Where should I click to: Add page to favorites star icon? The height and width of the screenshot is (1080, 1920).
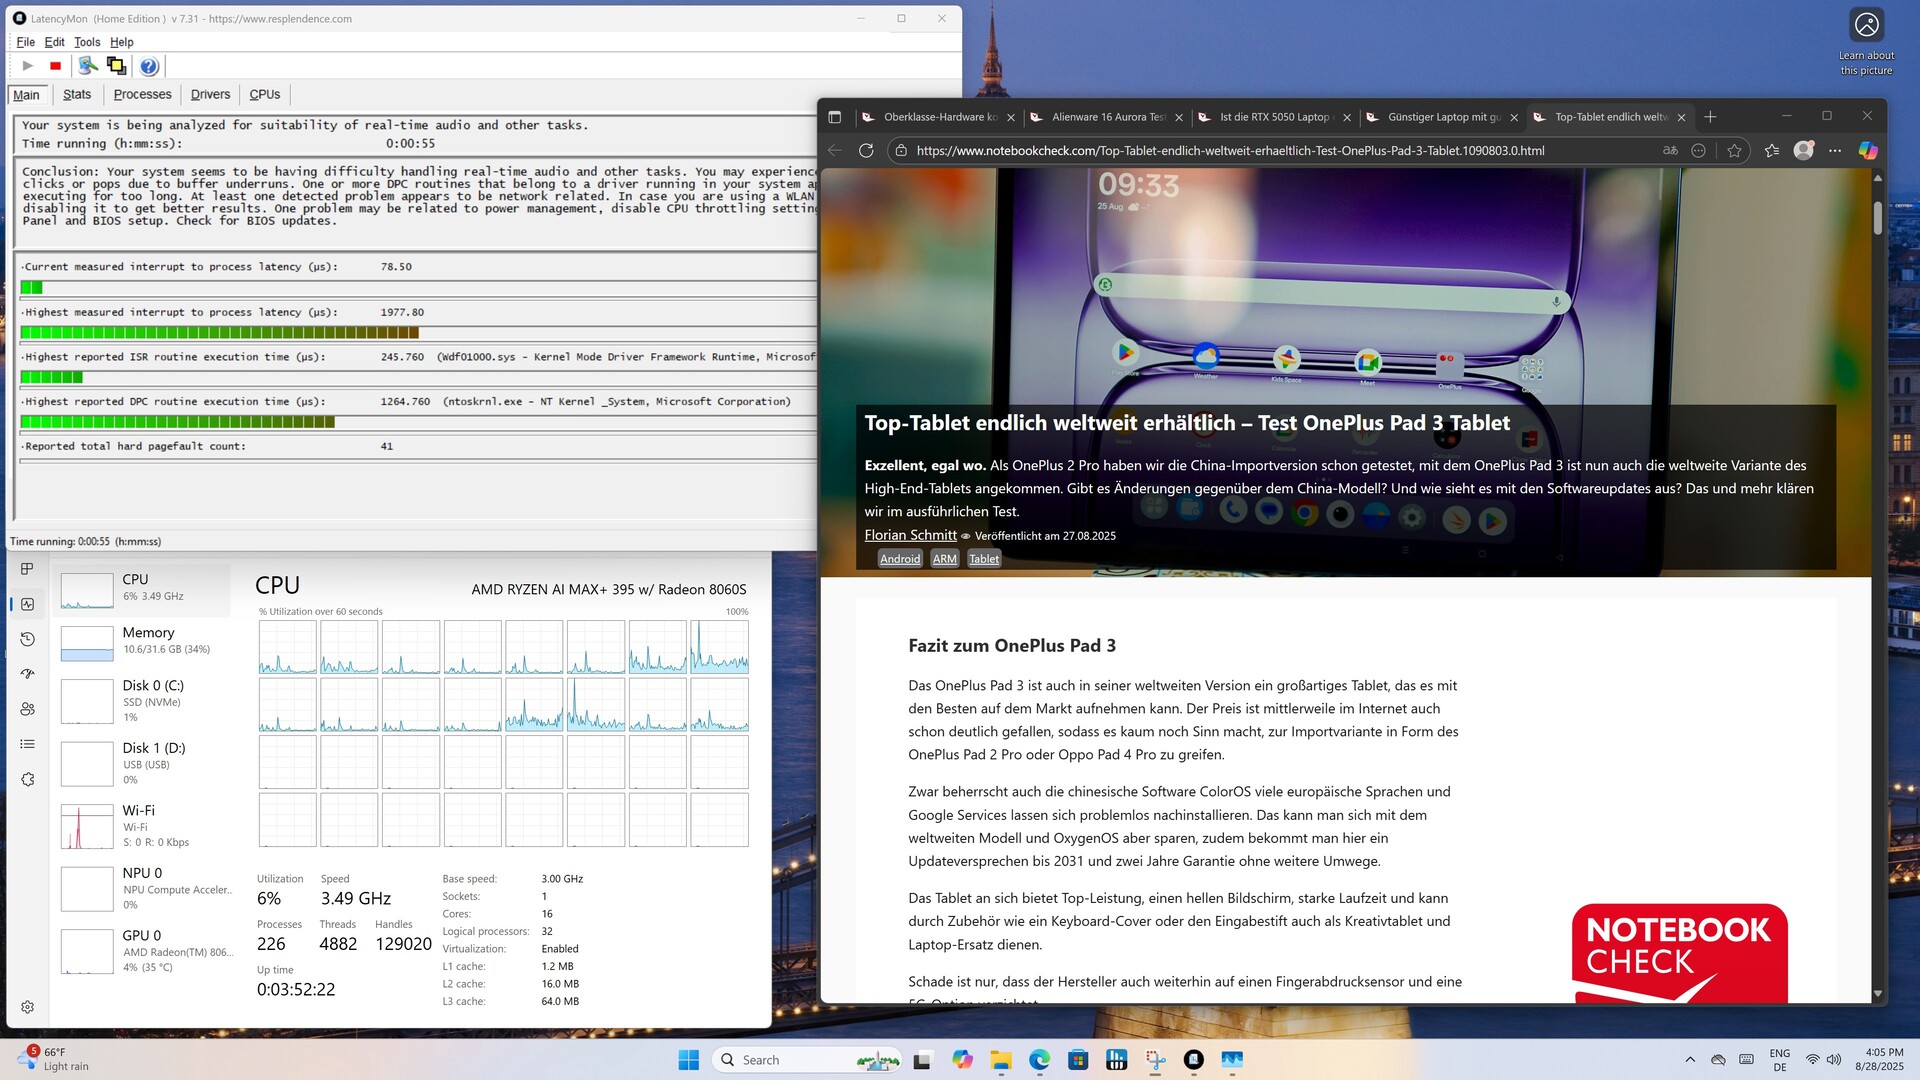pyautogui.click(x=1734, y=150)
